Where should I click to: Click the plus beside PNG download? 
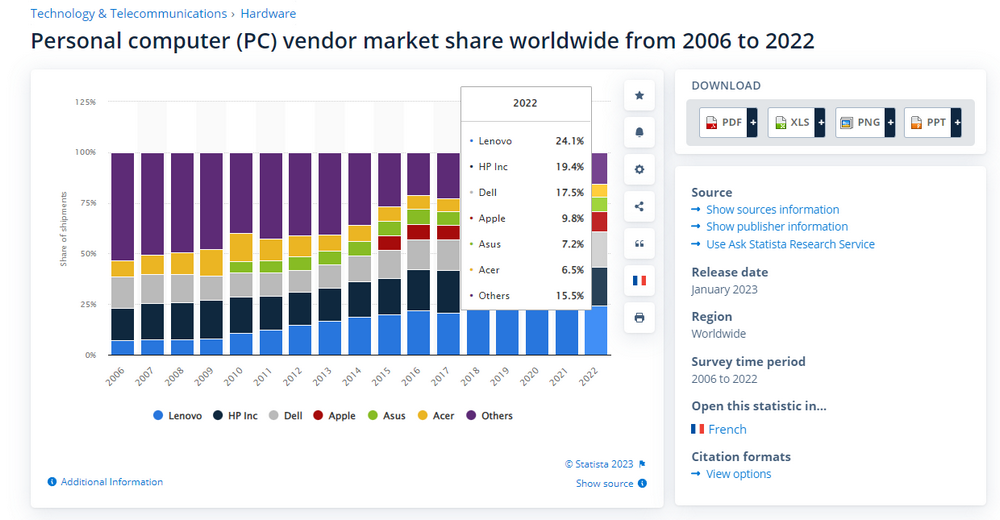(x=890, y=123)
